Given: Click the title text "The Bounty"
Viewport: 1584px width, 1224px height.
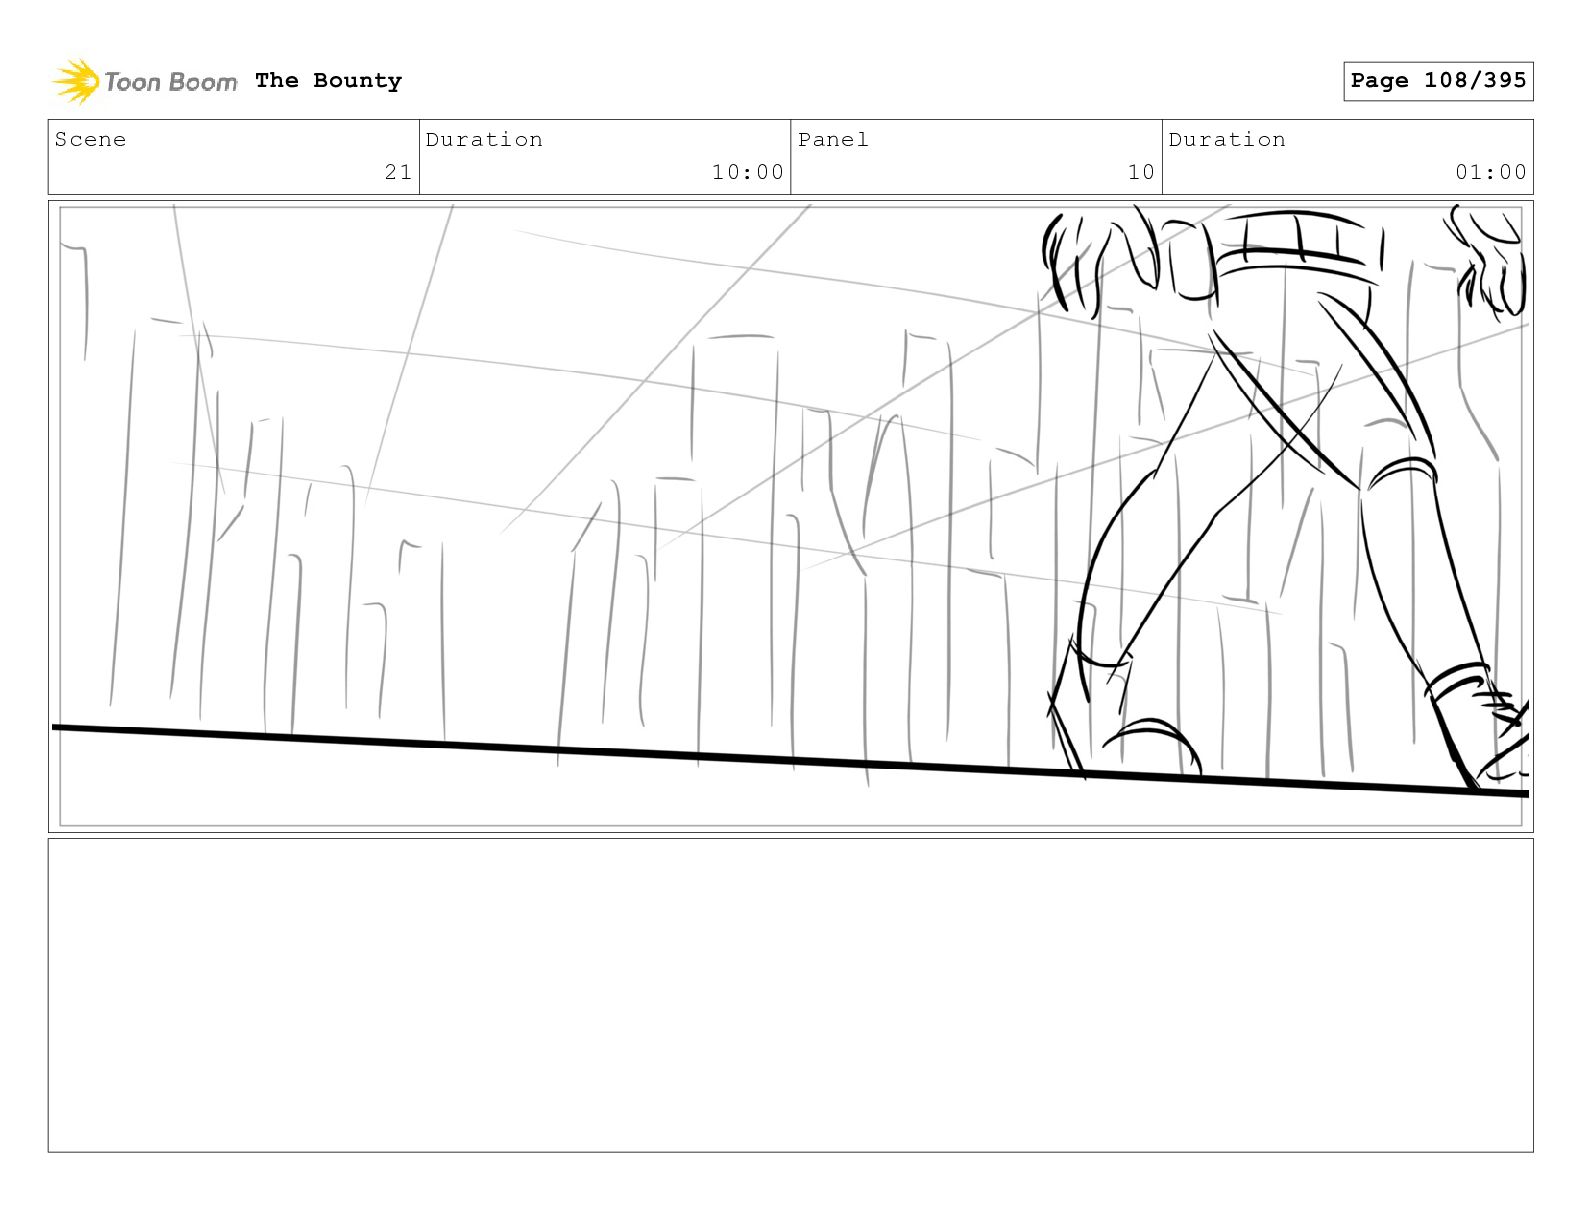Looking at the screenshot, I should pos(328,81).
